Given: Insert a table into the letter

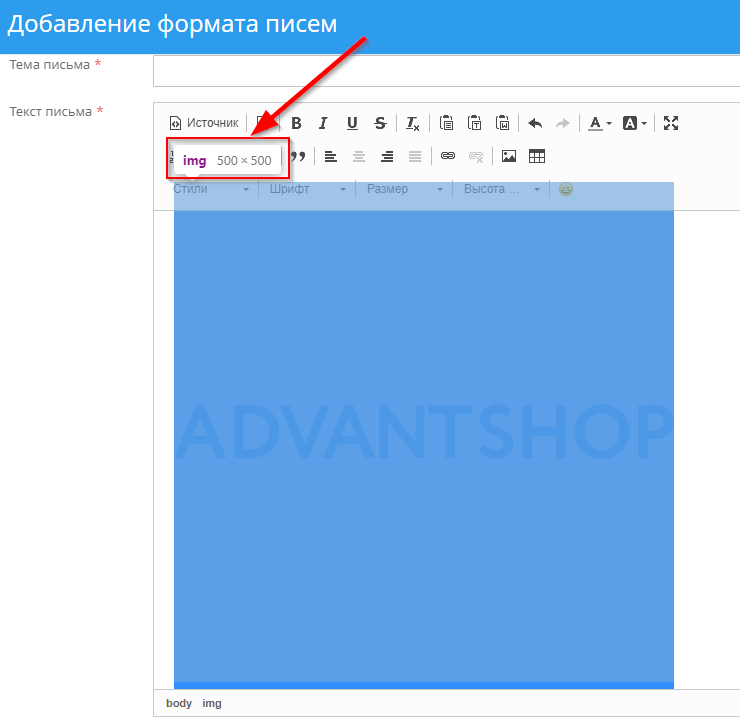Looking at the screenshot, I should 537,156.
